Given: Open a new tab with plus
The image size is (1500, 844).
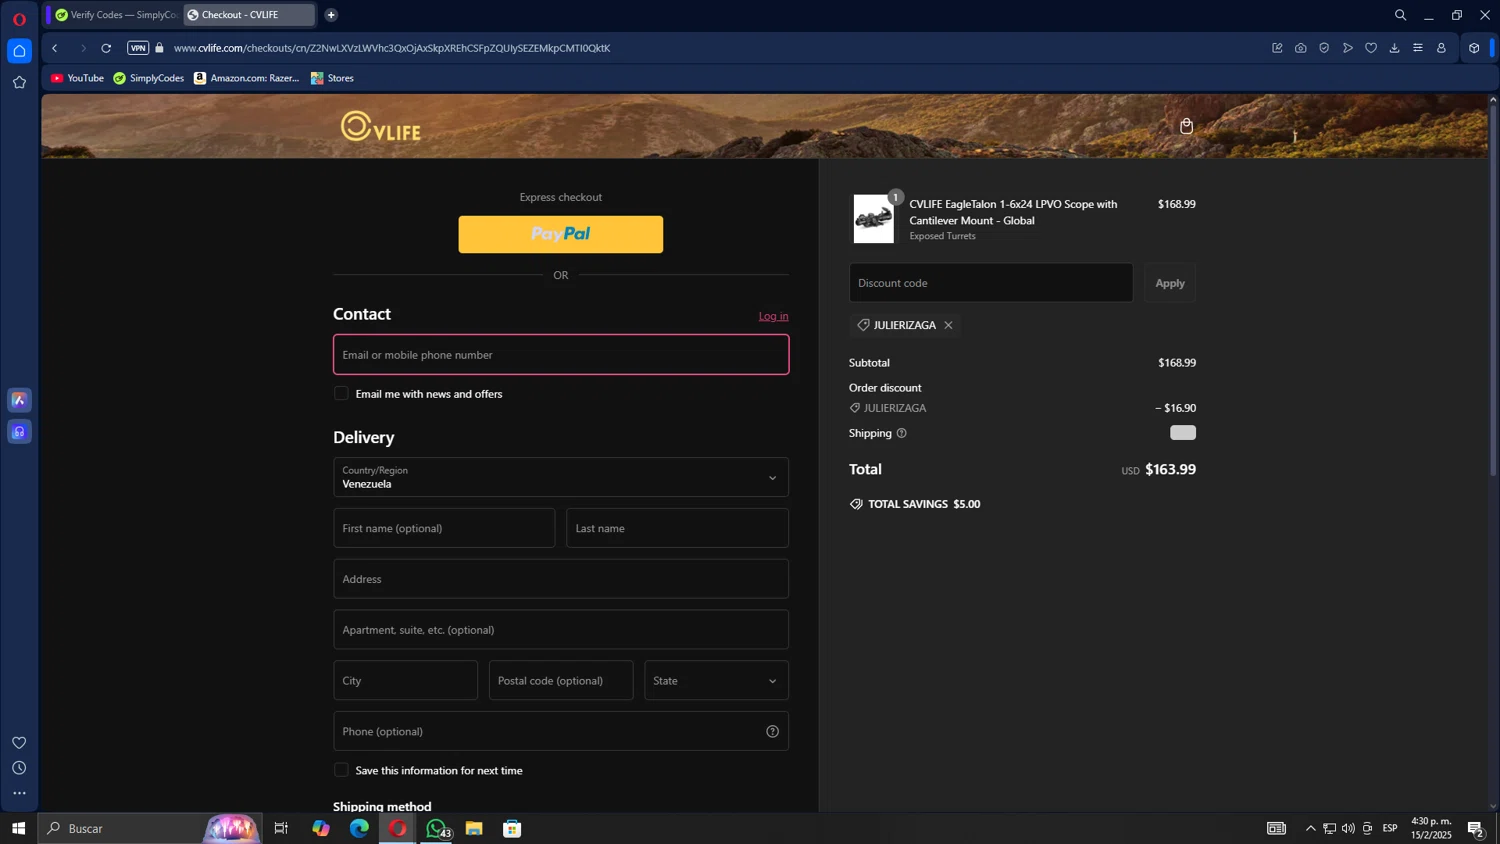Looking at the screenshot, I should [331, 15].
